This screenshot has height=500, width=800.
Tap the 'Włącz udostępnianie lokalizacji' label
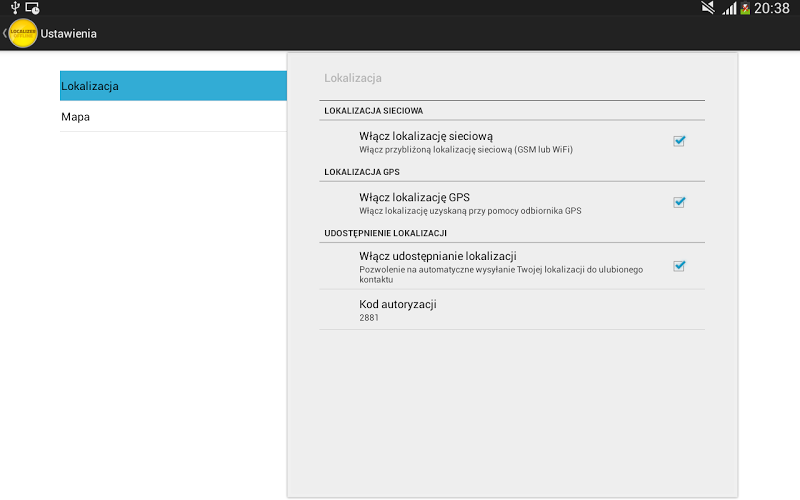(438, 256)
